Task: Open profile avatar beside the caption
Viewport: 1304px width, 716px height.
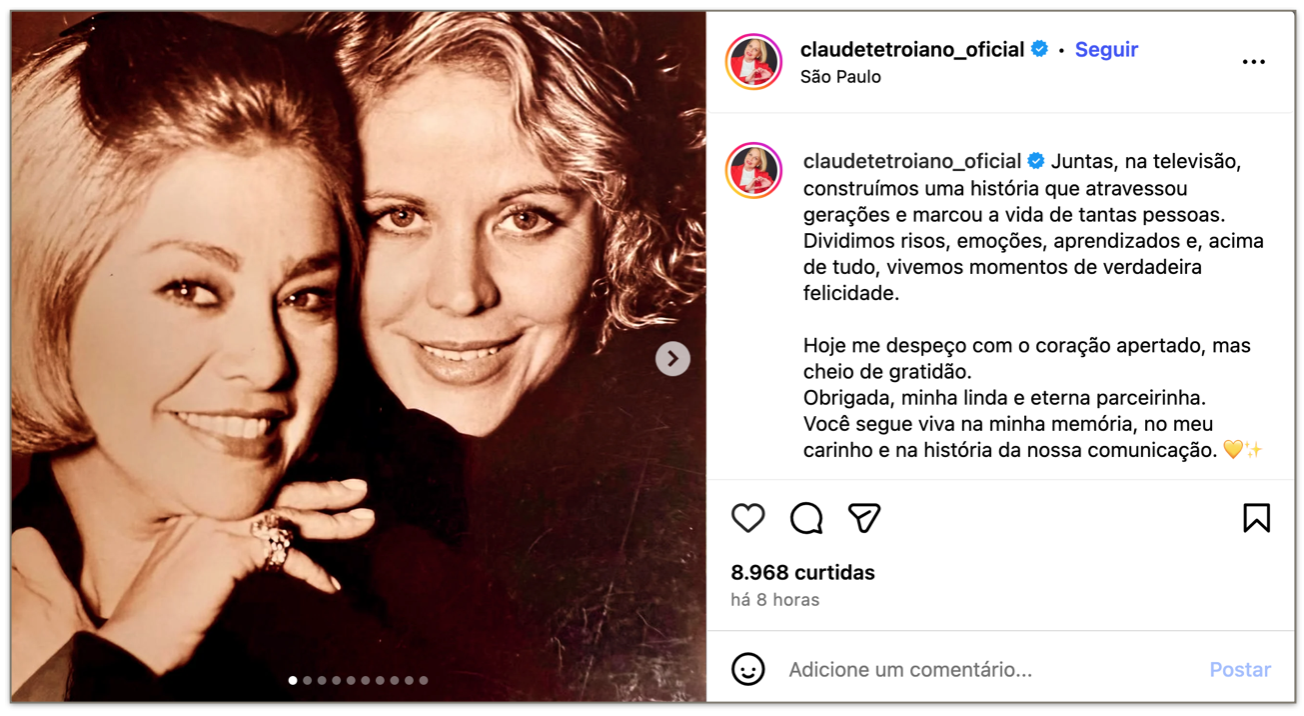Action: pyautogui.click(x=754, y=170)
